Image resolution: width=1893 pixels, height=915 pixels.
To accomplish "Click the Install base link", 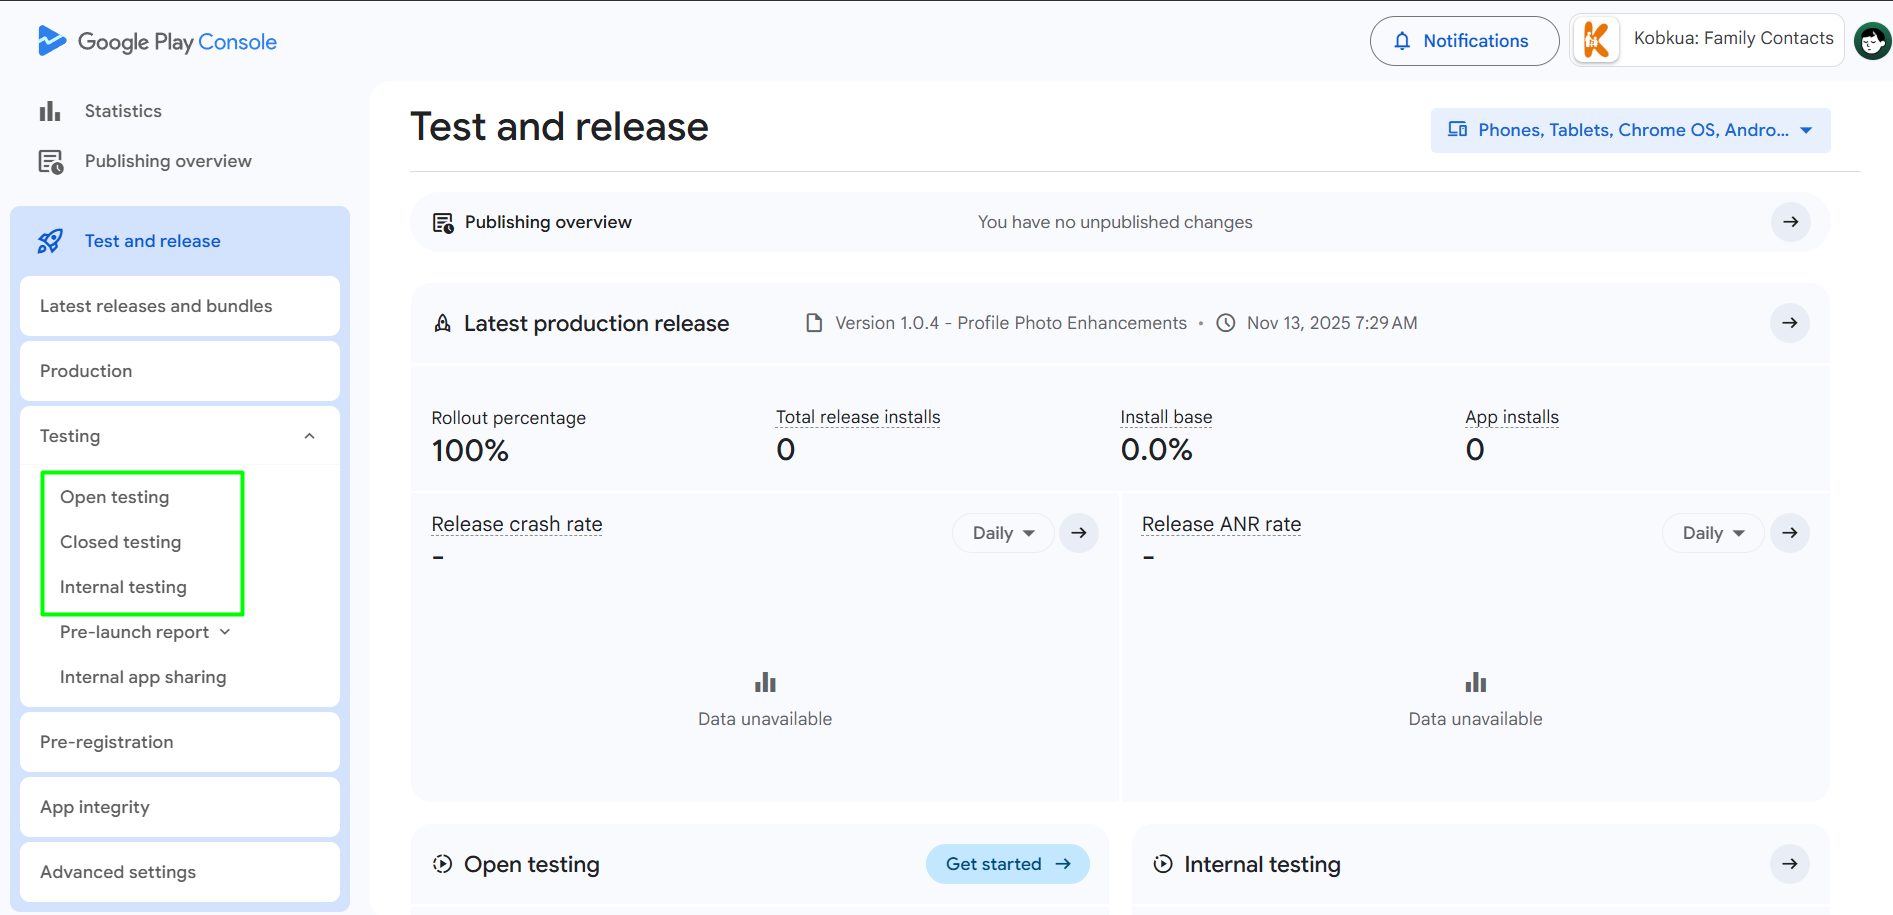I will pyautogui.click(x=1166, y=417).
